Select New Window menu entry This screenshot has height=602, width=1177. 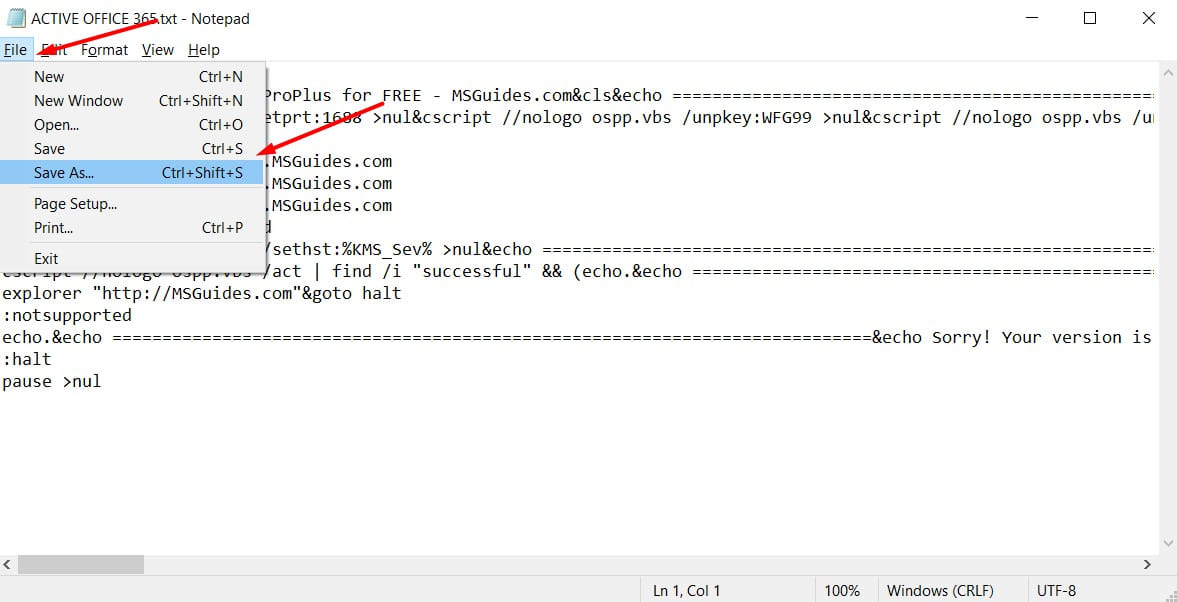click(133, 101)
